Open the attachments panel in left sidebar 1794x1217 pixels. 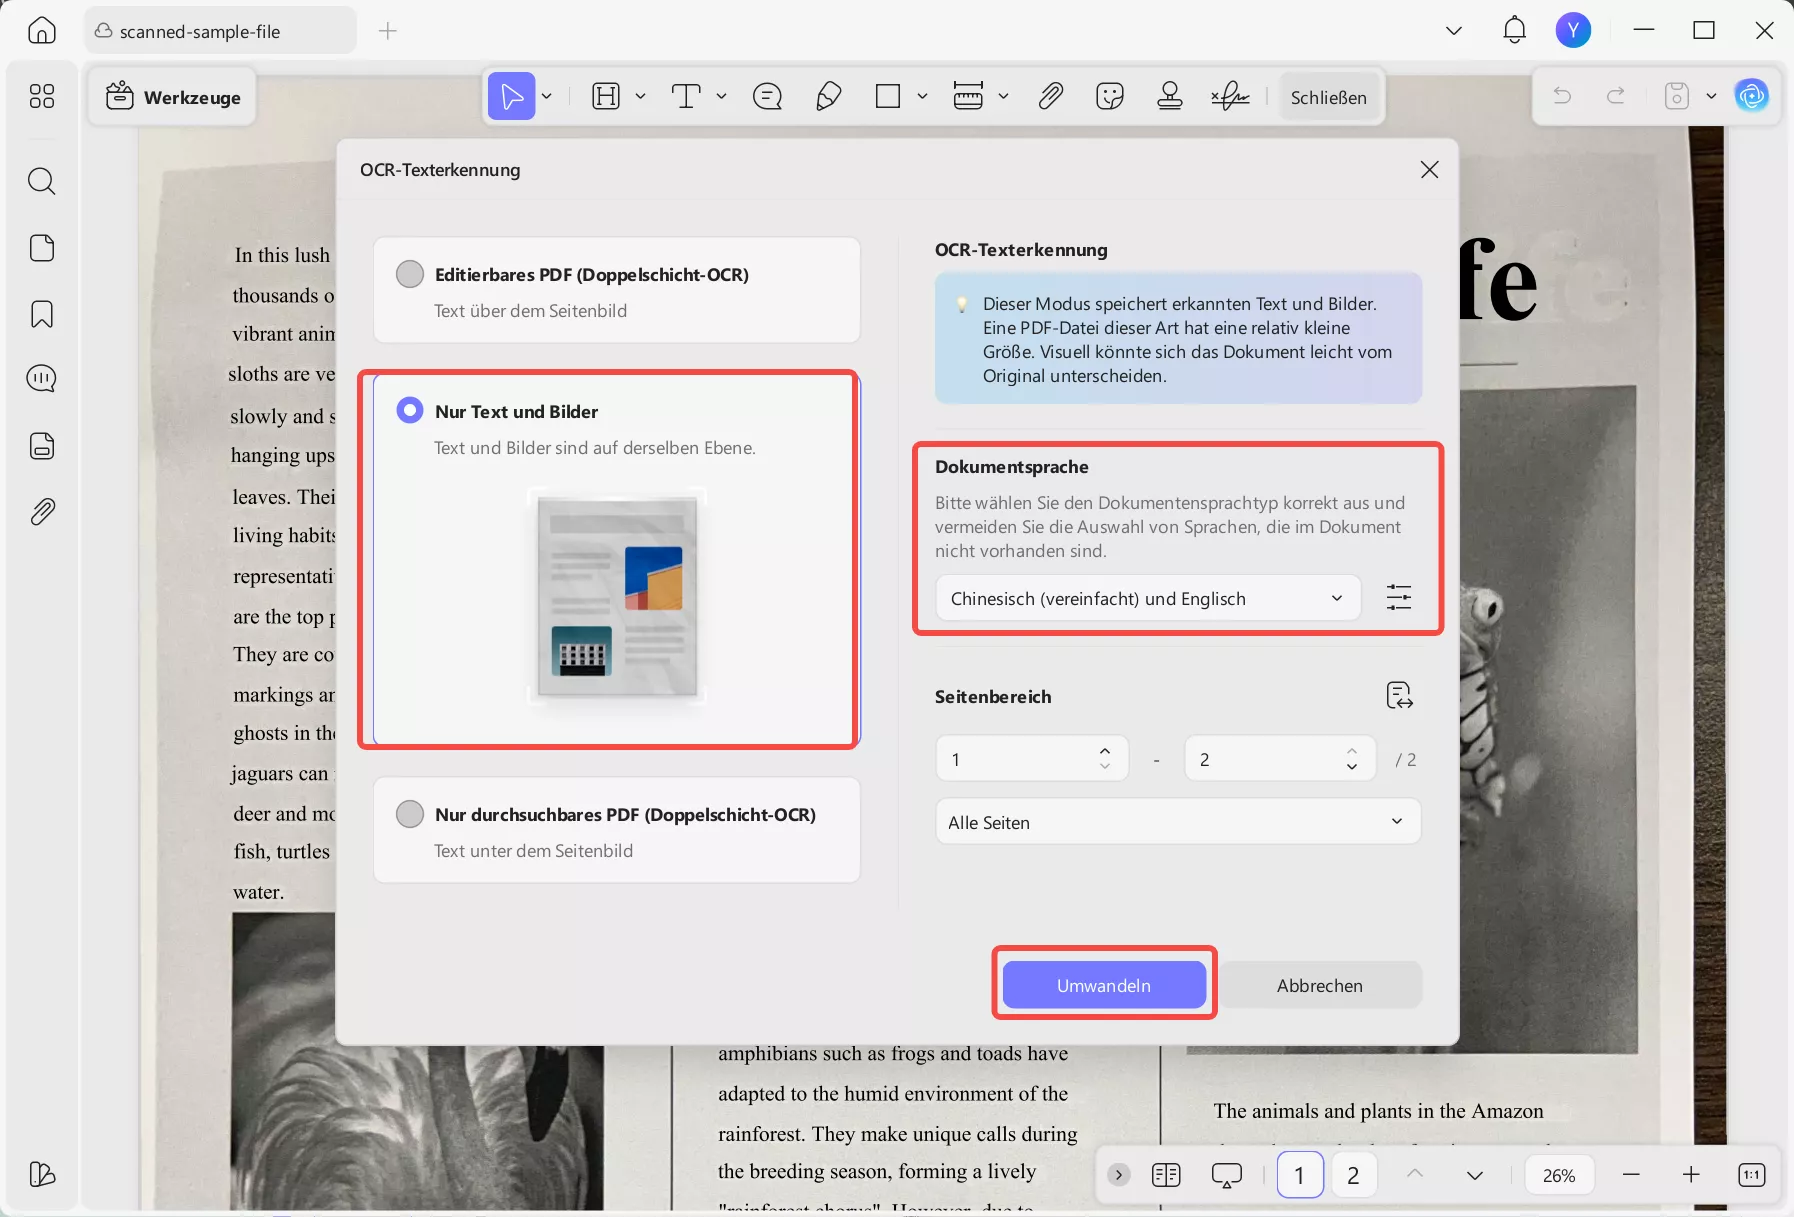point(42,512)
